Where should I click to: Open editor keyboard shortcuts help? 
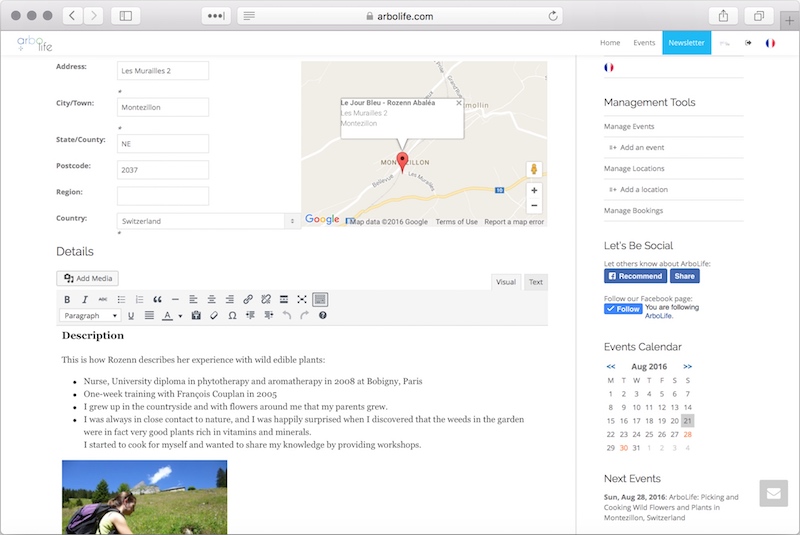[x=322, y=316]
